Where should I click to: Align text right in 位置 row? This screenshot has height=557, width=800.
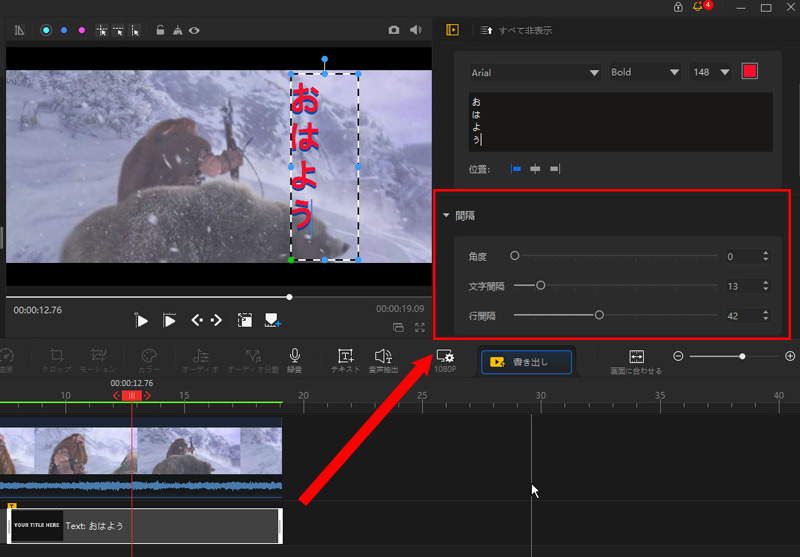(555, 169)
